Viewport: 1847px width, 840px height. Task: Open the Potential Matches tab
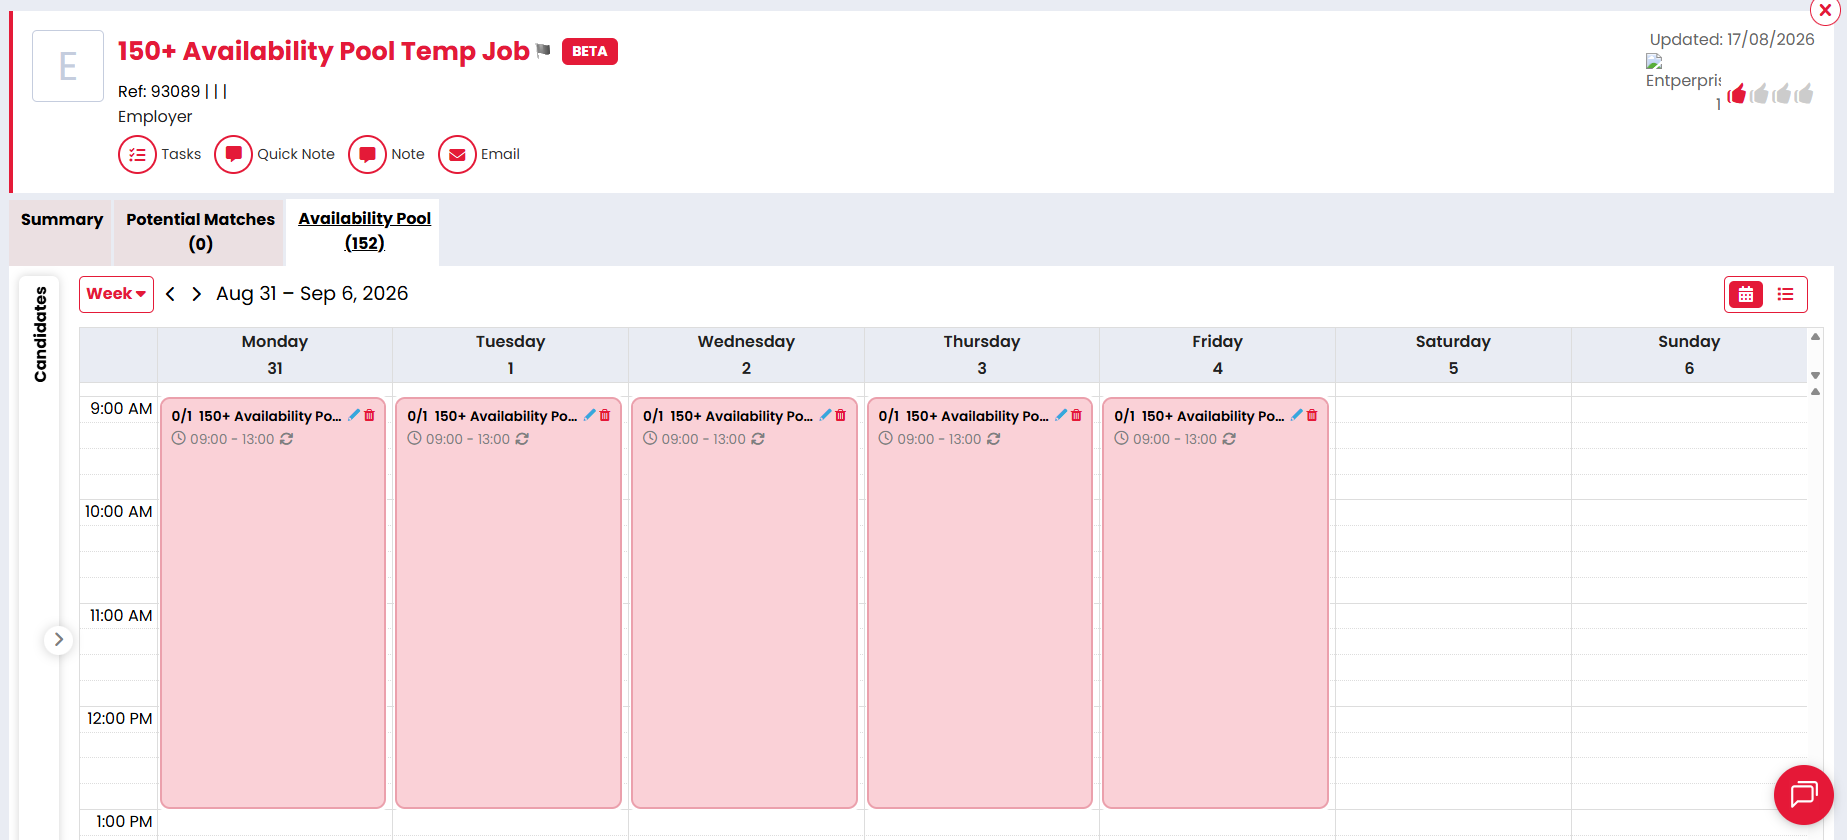pyautogui.click(x=200, y=231)
